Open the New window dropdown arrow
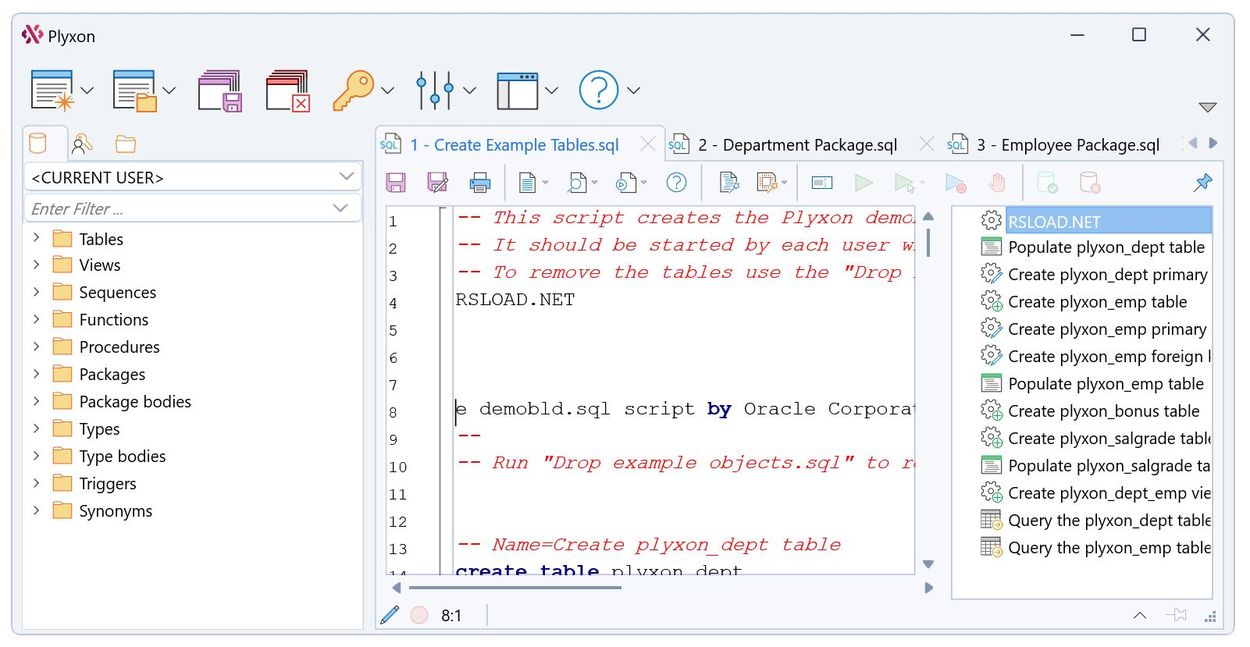Viewport: 1250px width, 647px height. 87,91
